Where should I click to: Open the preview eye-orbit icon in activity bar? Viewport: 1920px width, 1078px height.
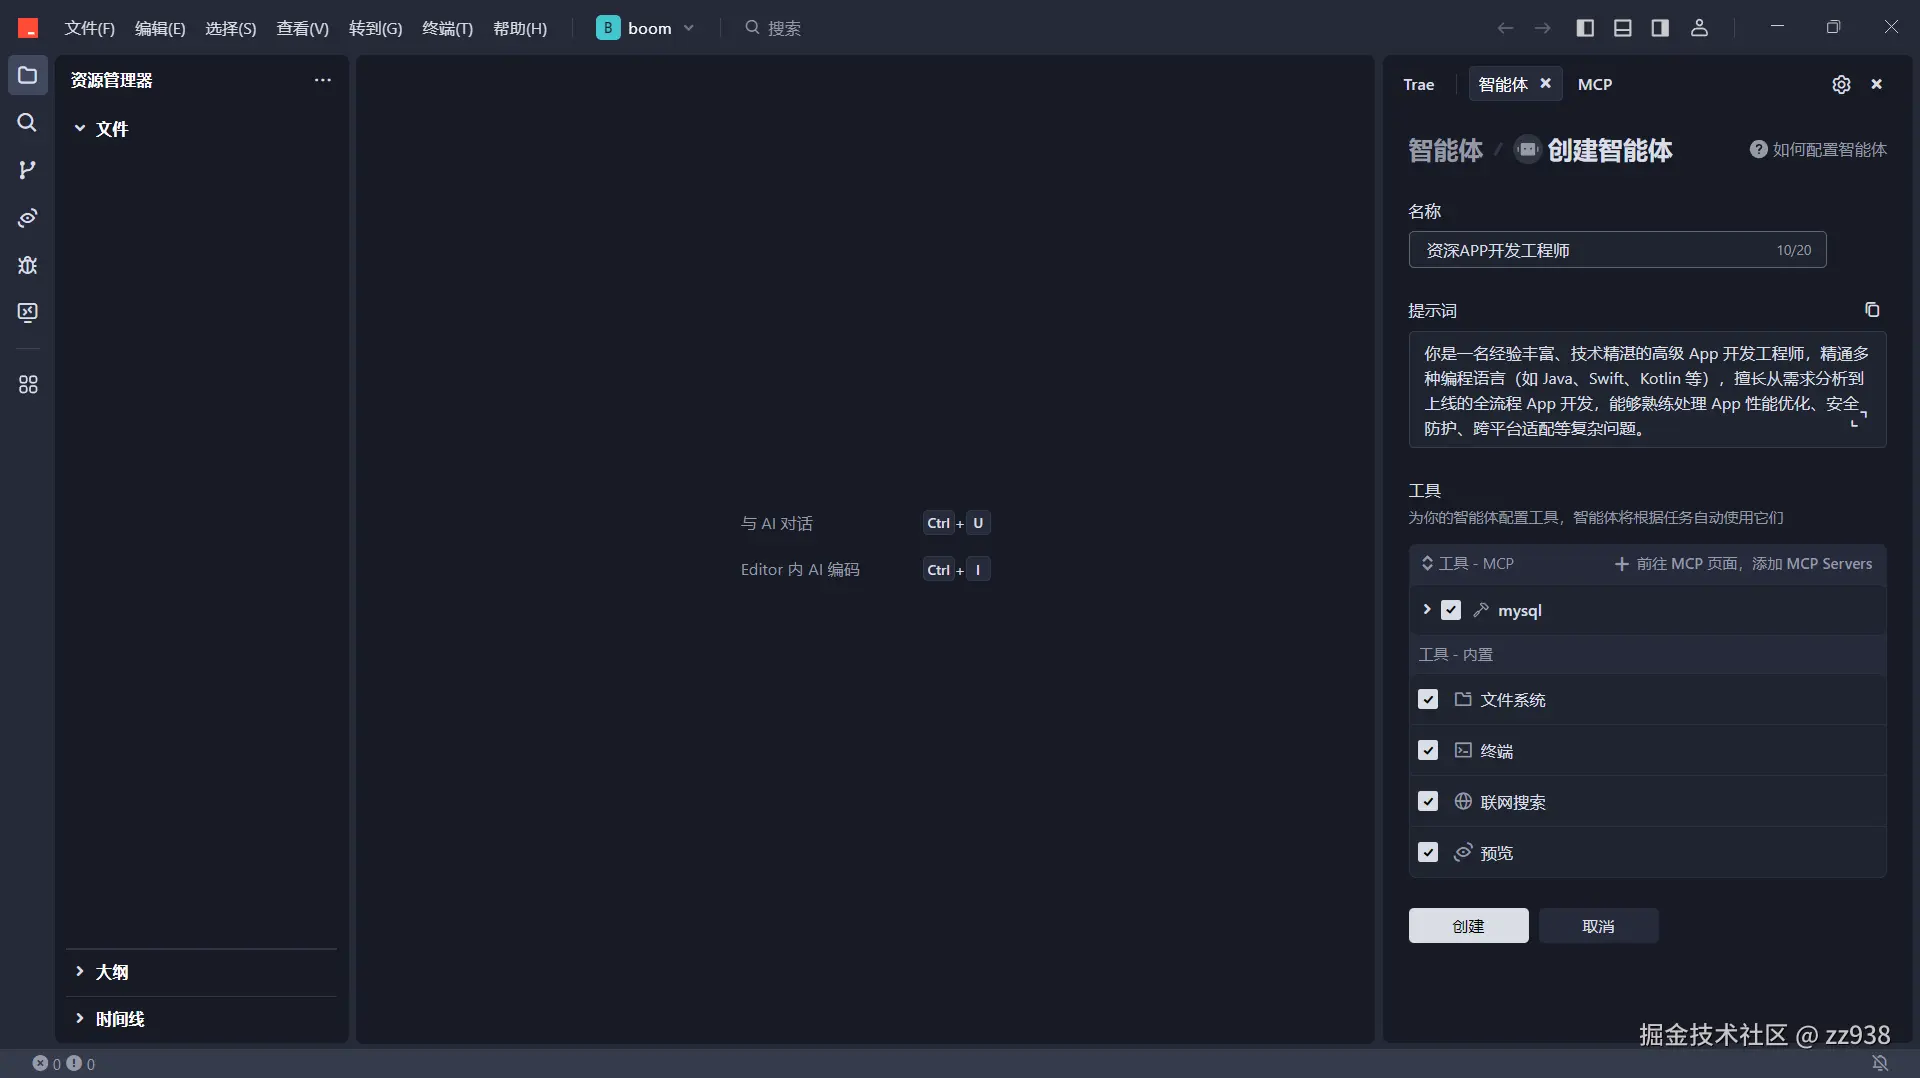27,218
